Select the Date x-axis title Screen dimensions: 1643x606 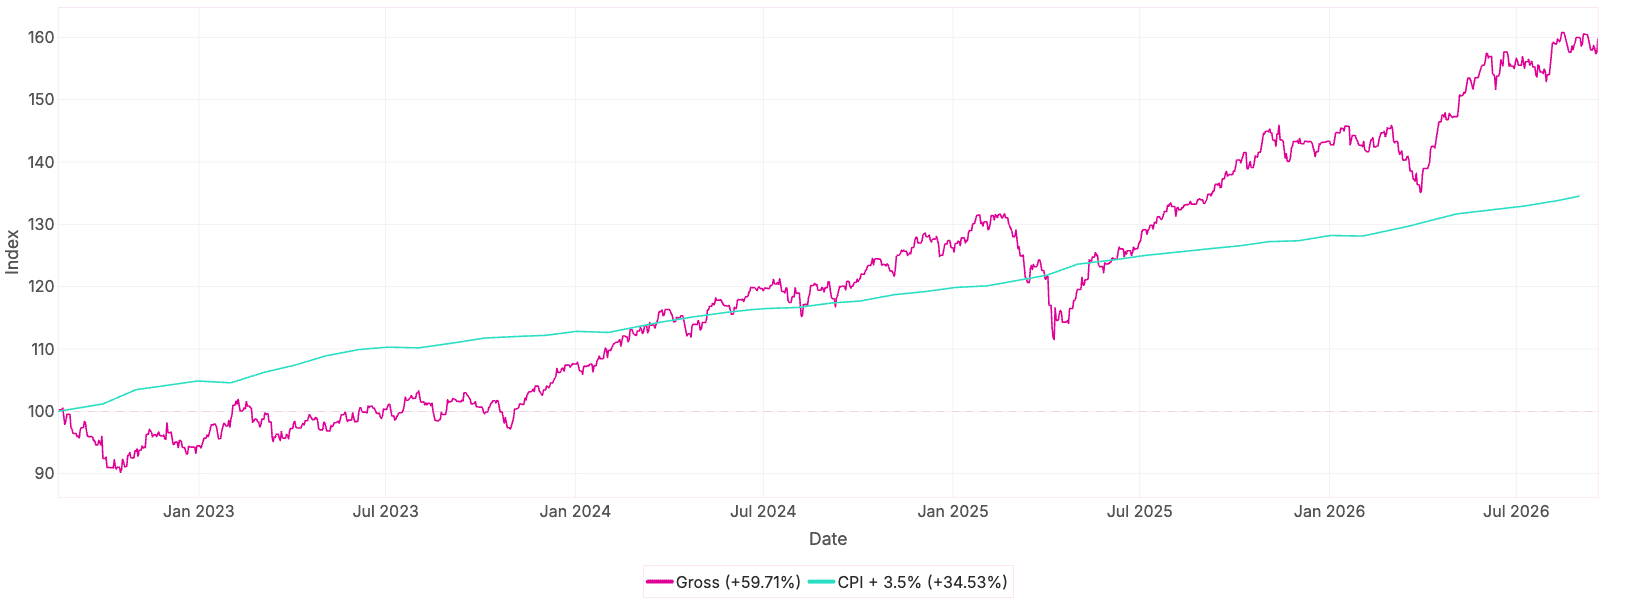click(828, 539)
